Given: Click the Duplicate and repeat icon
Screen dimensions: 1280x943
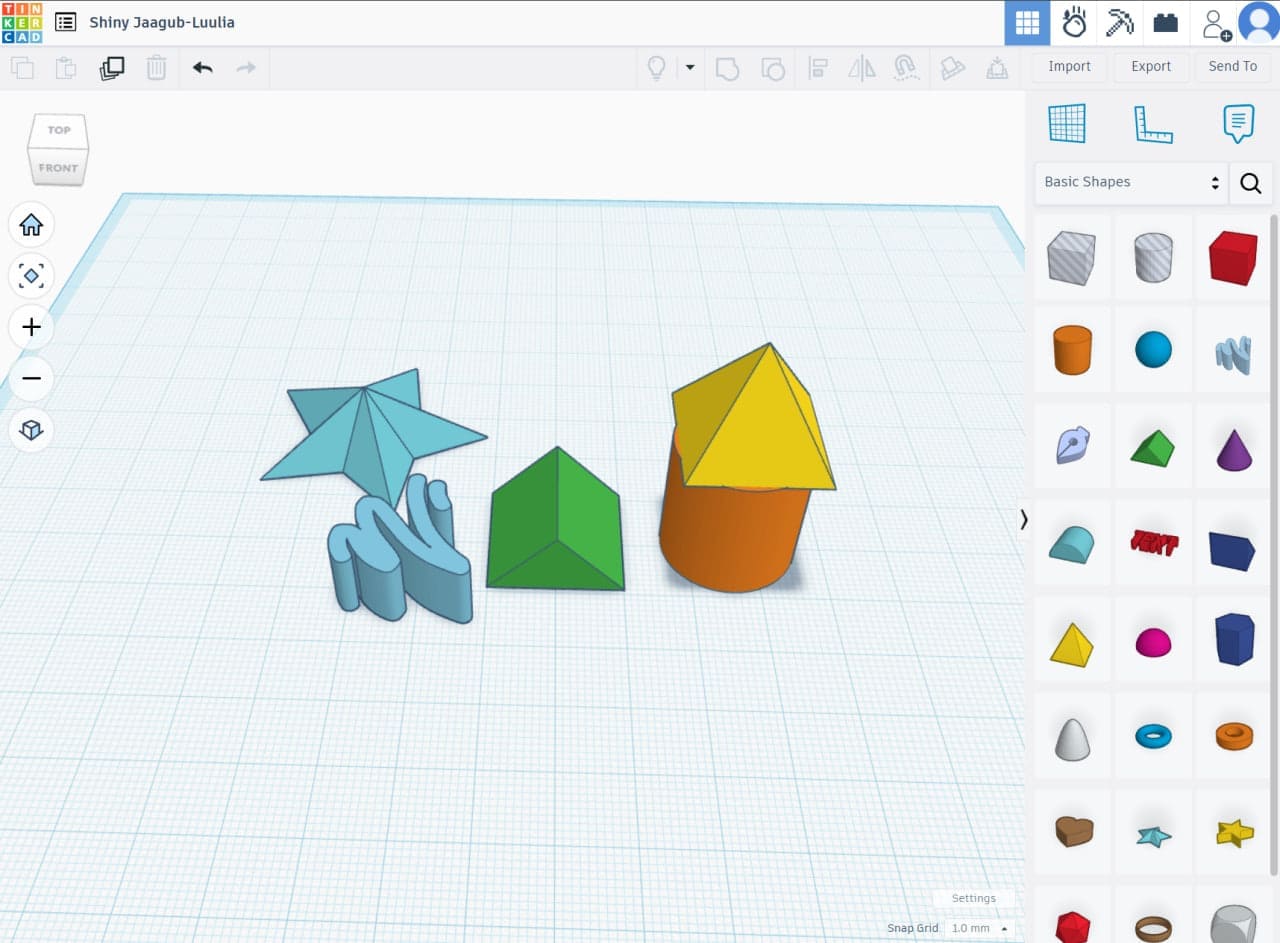Looking at the screenshot, I should (x=112, y=68).
